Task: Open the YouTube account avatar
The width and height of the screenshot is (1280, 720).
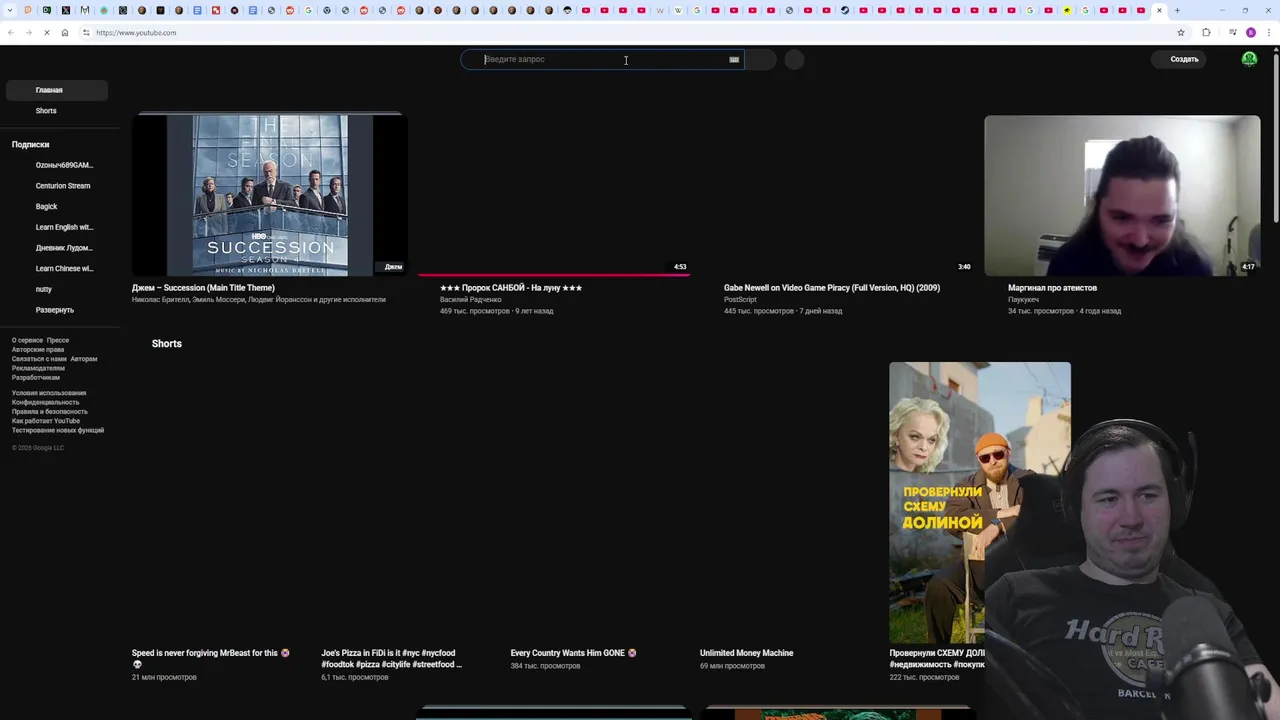Action: tap(1249, 59)
